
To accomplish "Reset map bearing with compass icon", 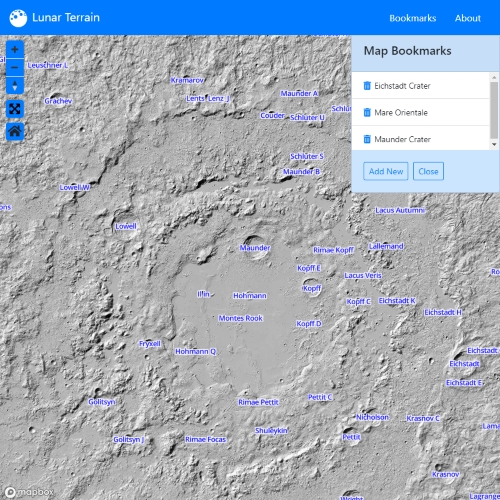I will (x=15, y=85).
